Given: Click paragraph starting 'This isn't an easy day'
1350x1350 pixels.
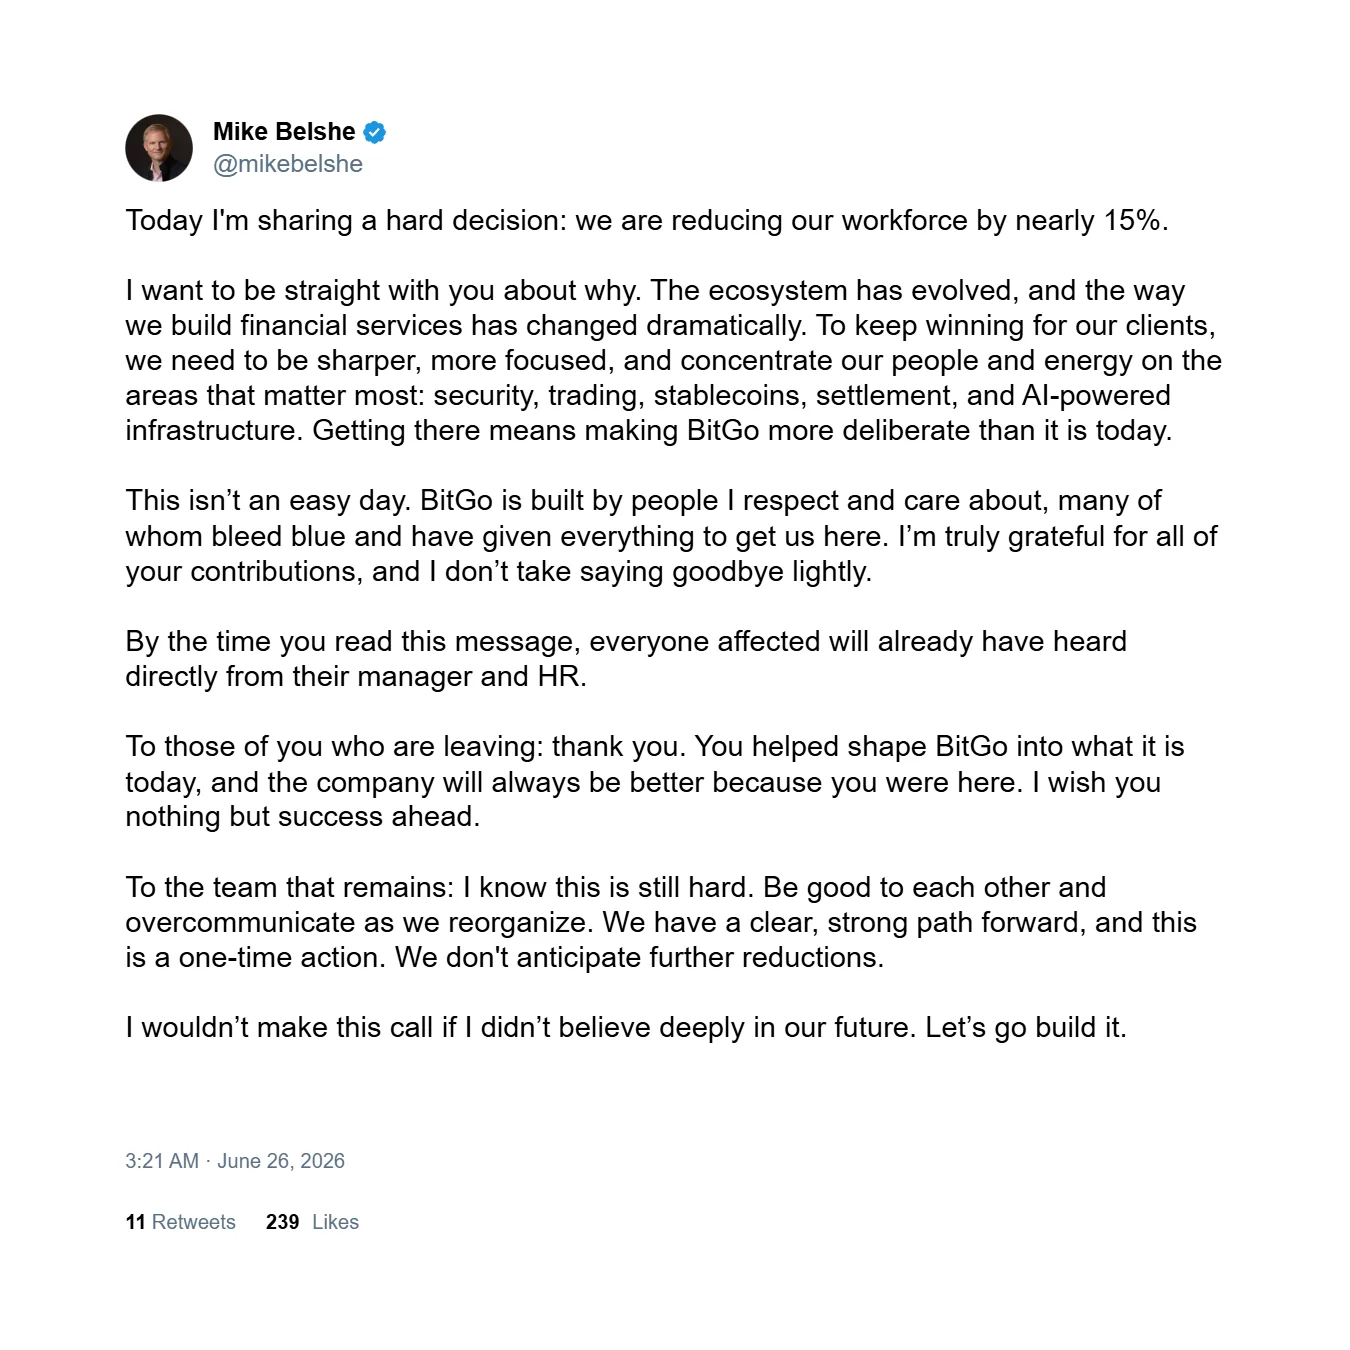Looking at the screenshot, I should 671,536.
